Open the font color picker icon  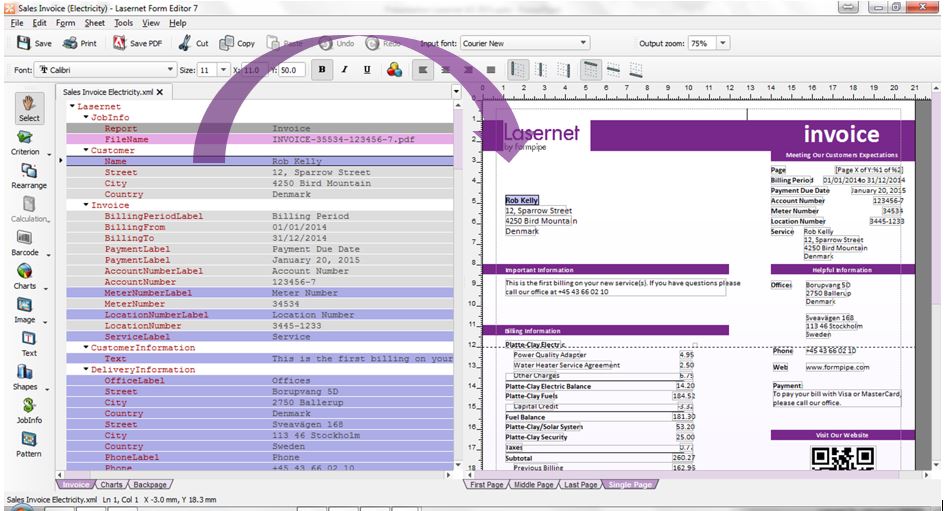394,70
